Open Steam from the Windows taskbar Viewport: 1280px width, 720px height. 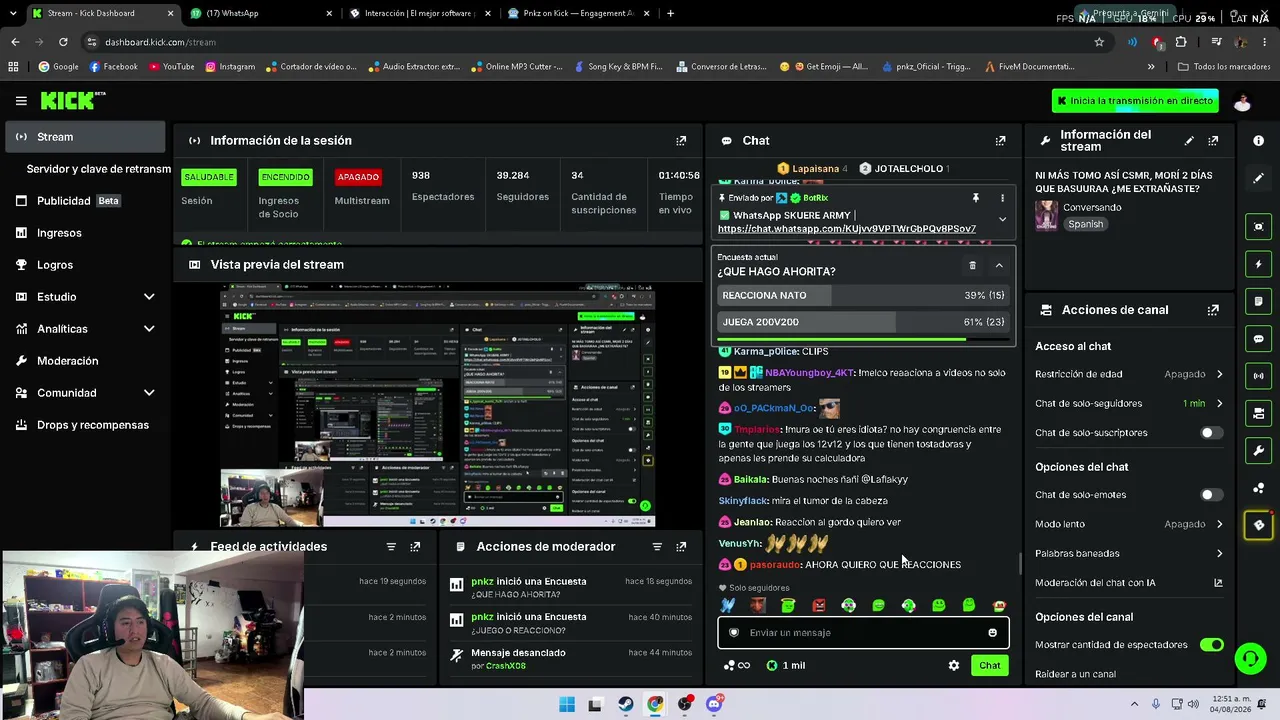(x=625, y=705)
